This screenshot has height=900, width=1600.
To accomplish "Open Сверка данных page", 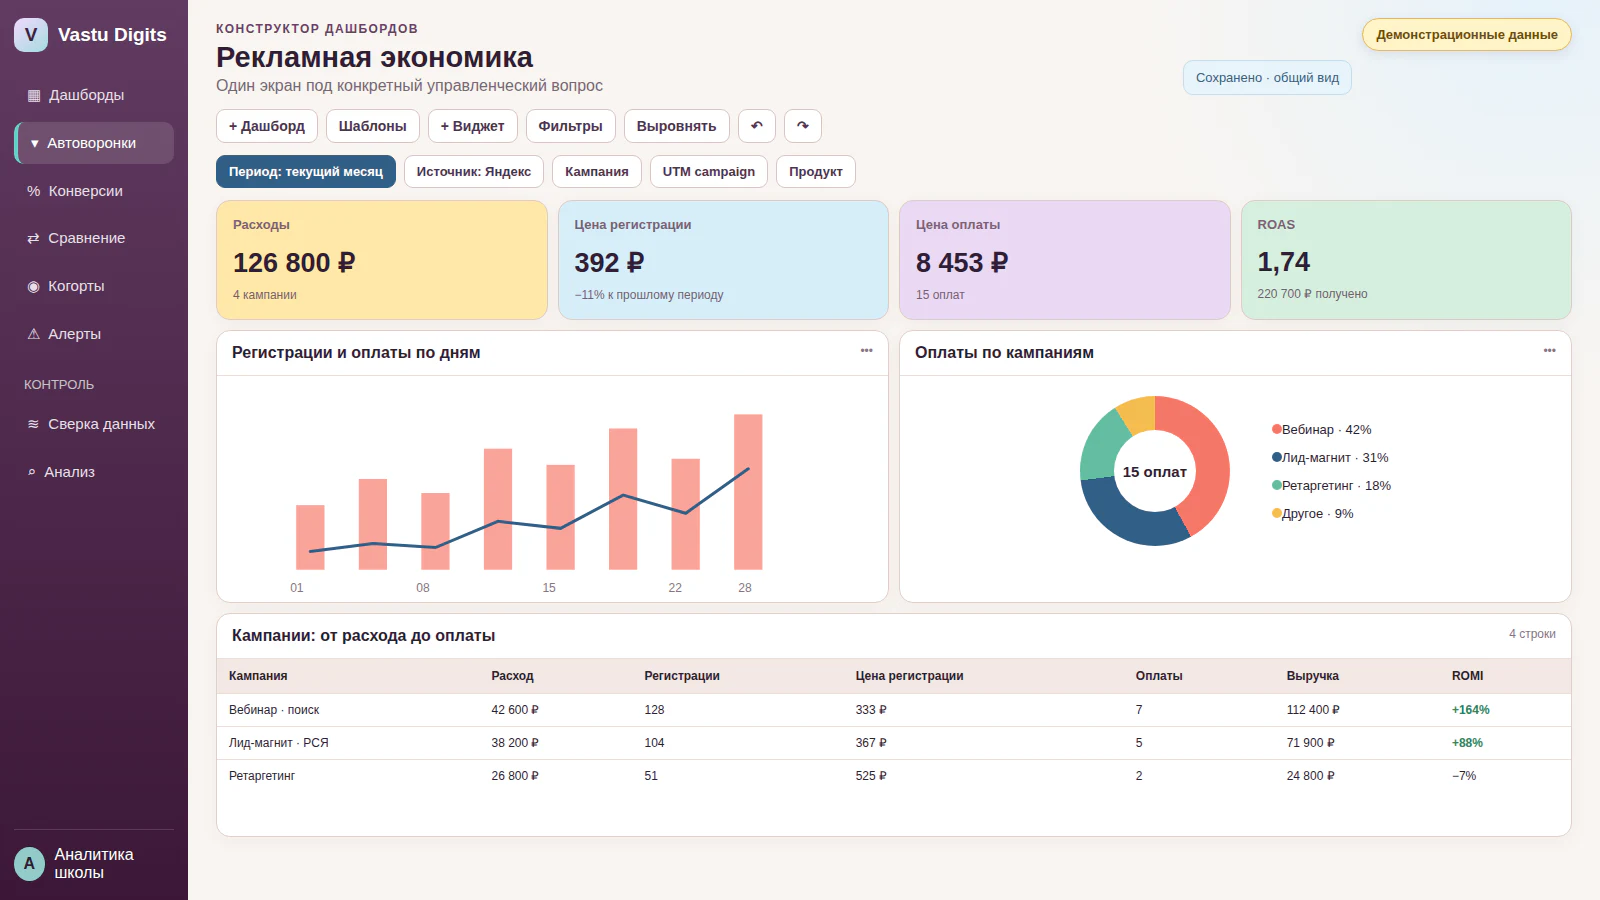I will [x=94, y=424].
